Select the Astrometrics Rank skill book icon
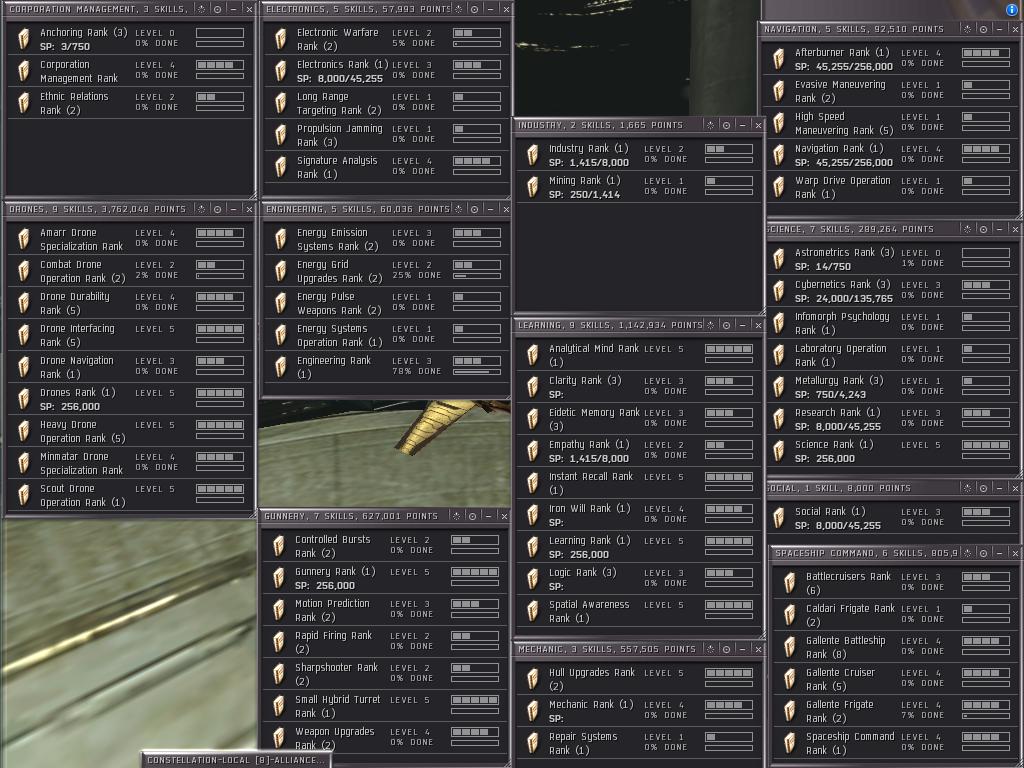 click(x=778, y=259)
